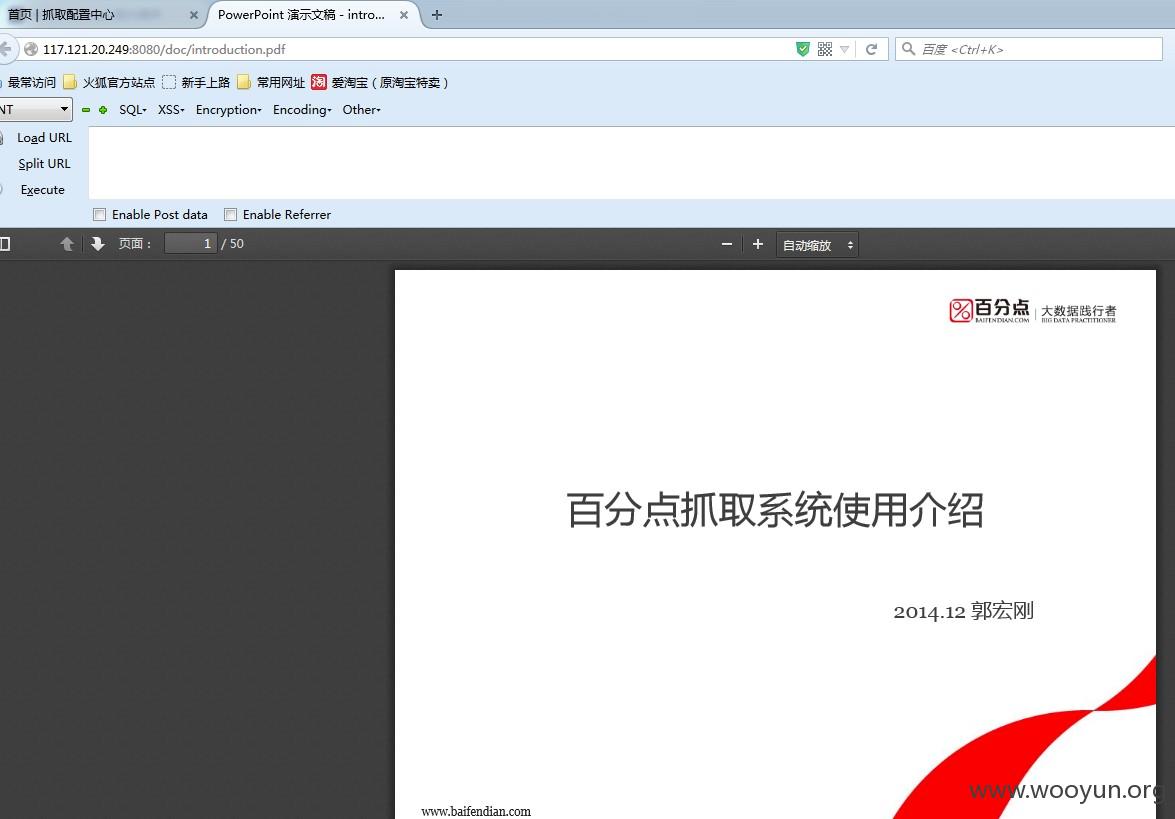Click the HackBar URL text area

631,163
